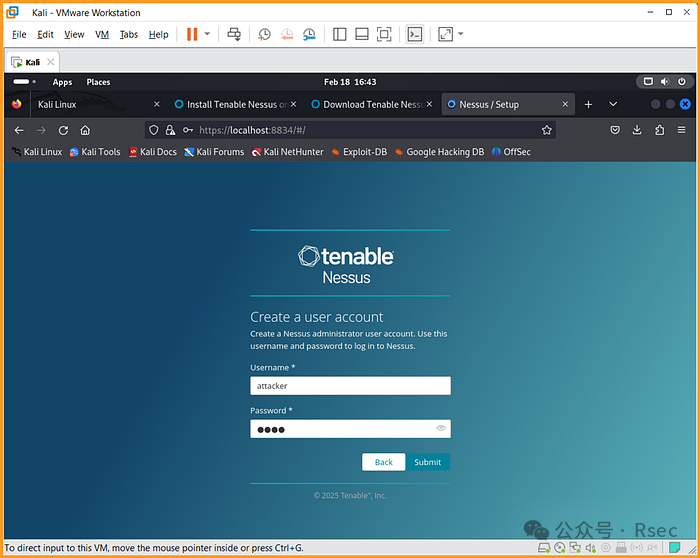Open the Kali system tray power menu
The height and width of the screenshot is (558, 700).
click(x=681, y=82)
